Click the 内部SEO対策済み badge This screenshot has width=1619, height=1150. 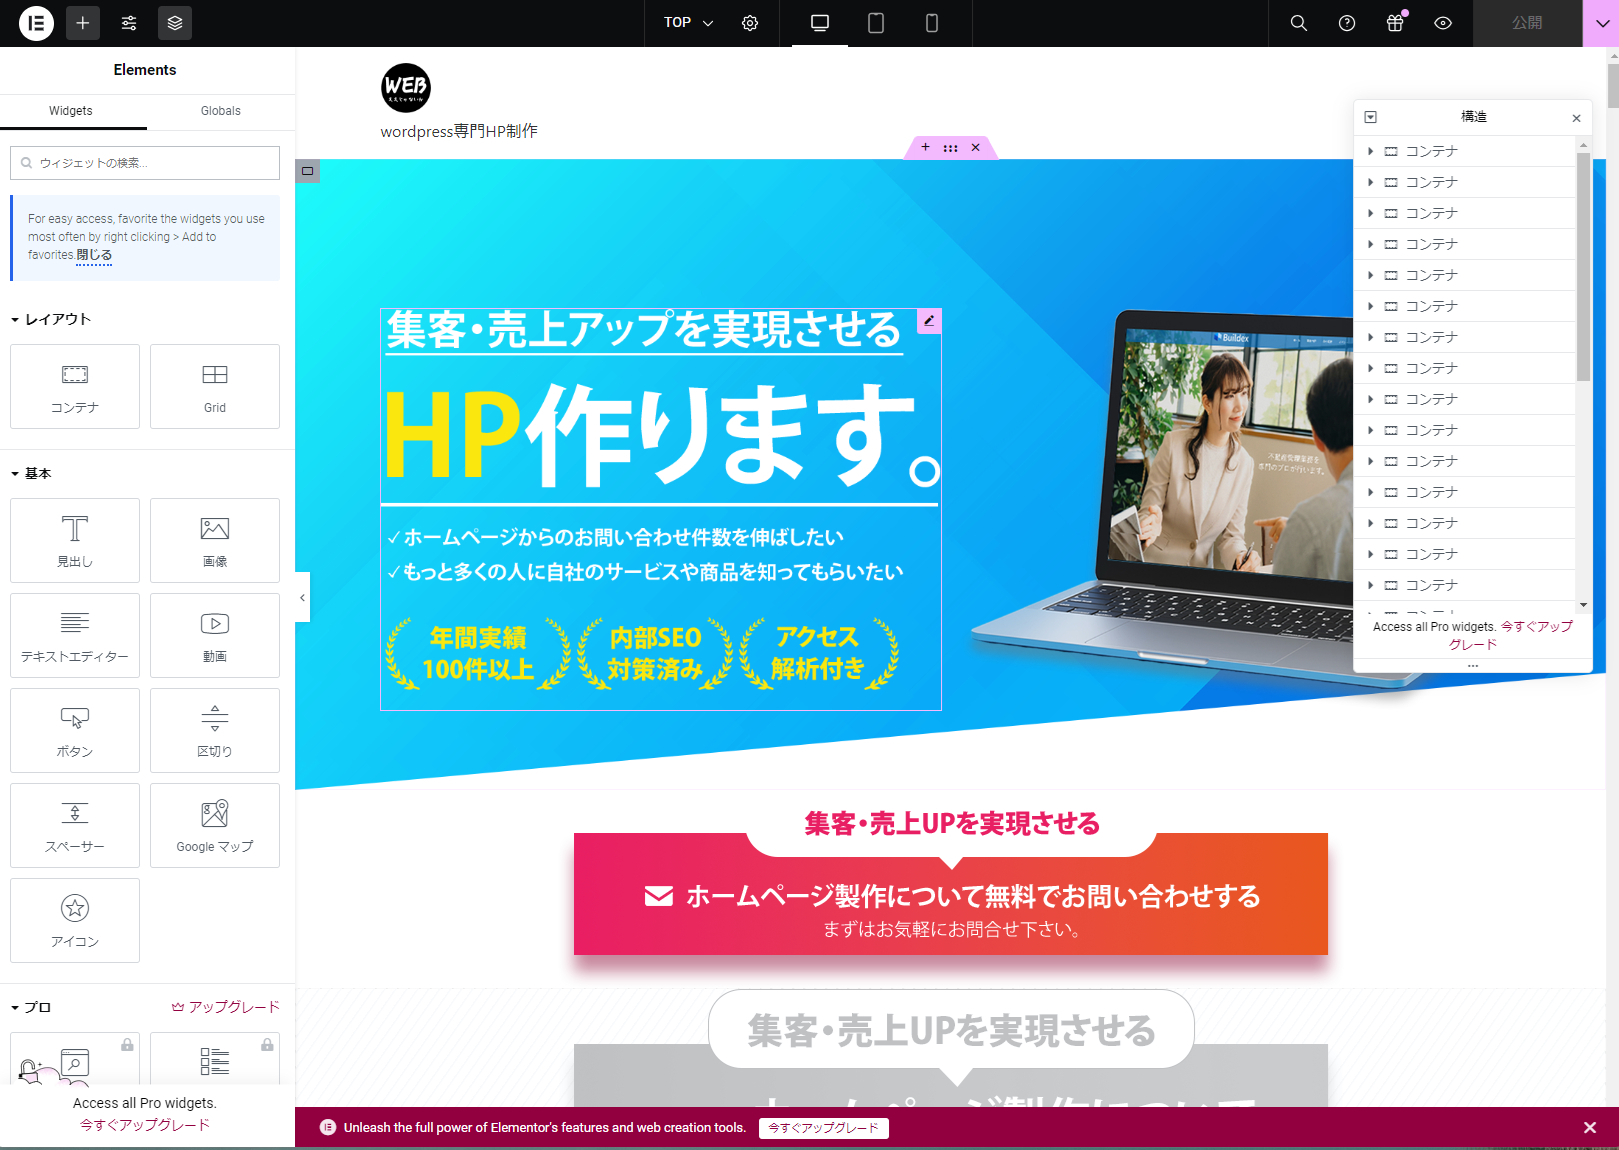pyautogui.click(x=656, y=654)
